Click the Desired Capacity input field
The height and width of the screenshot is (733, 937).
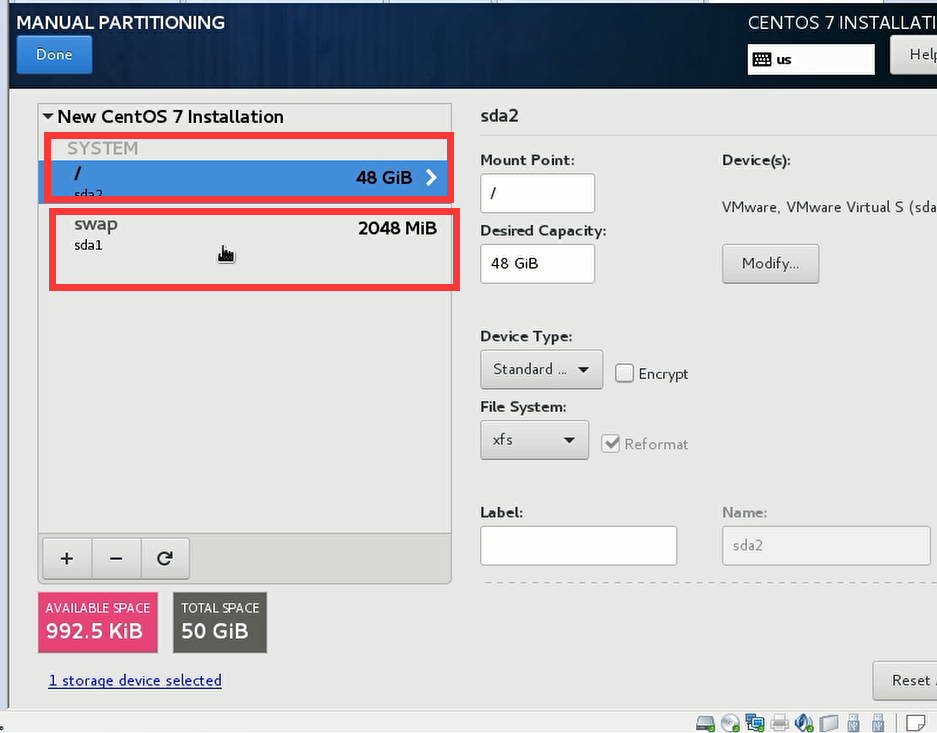pyautogui.click(x=537, y=264)
